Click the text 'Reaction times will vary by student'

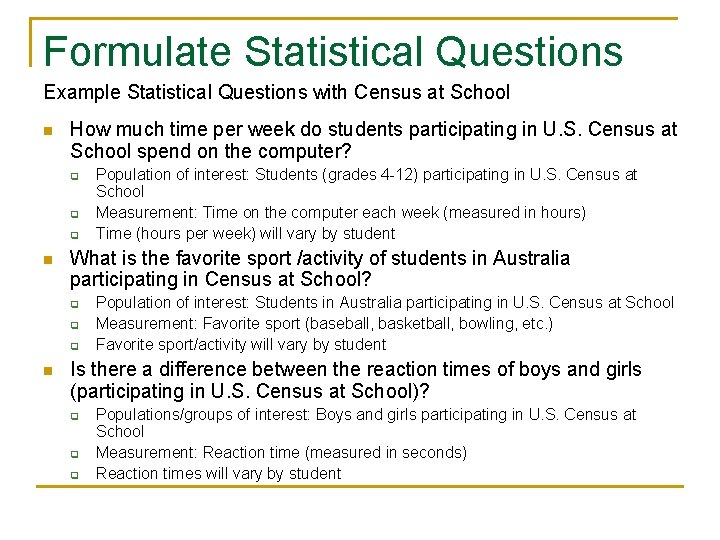pyautogui.click(x=218, y=473)
